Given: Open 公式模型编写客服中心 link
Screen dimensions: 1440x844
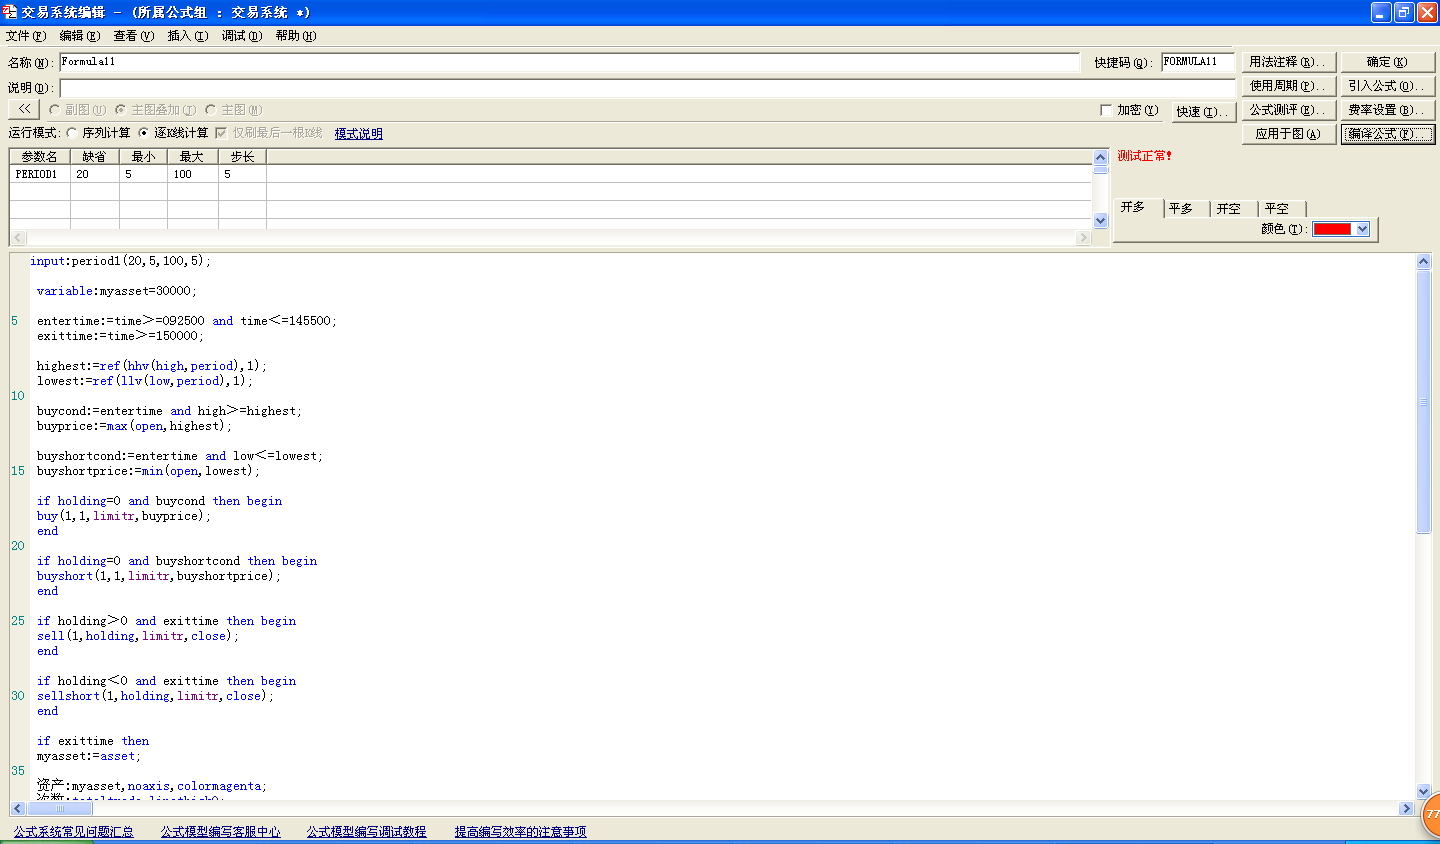Looking at the screenshot, I should click(x=220, y=832).
